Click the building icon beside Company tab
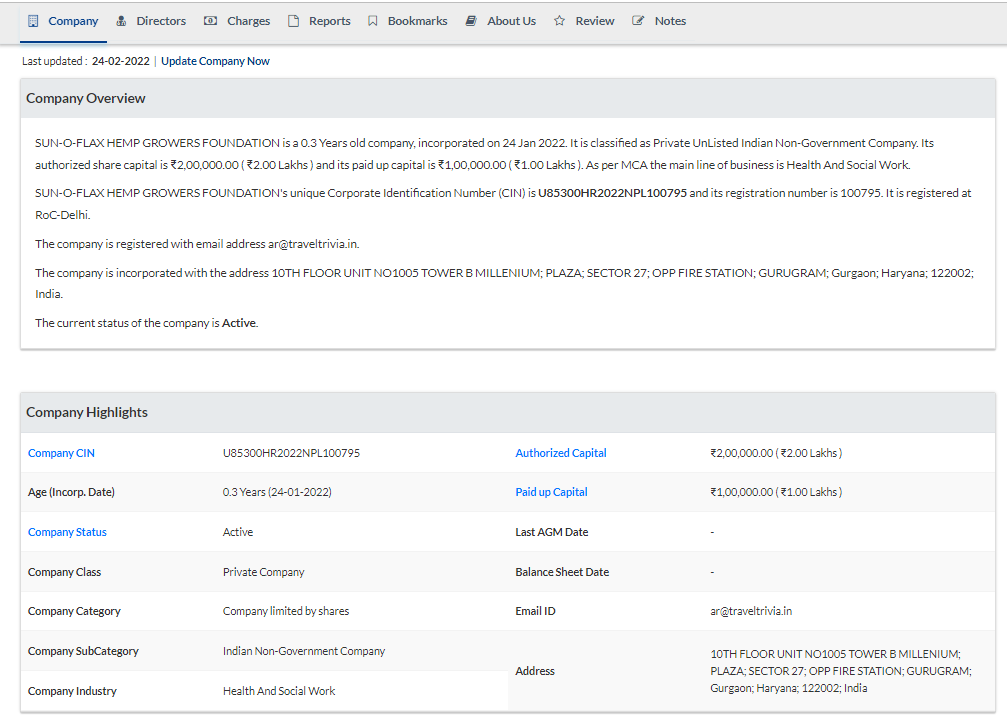Image resolution: width=1007 pixels, height=722 pixels. 33,21
